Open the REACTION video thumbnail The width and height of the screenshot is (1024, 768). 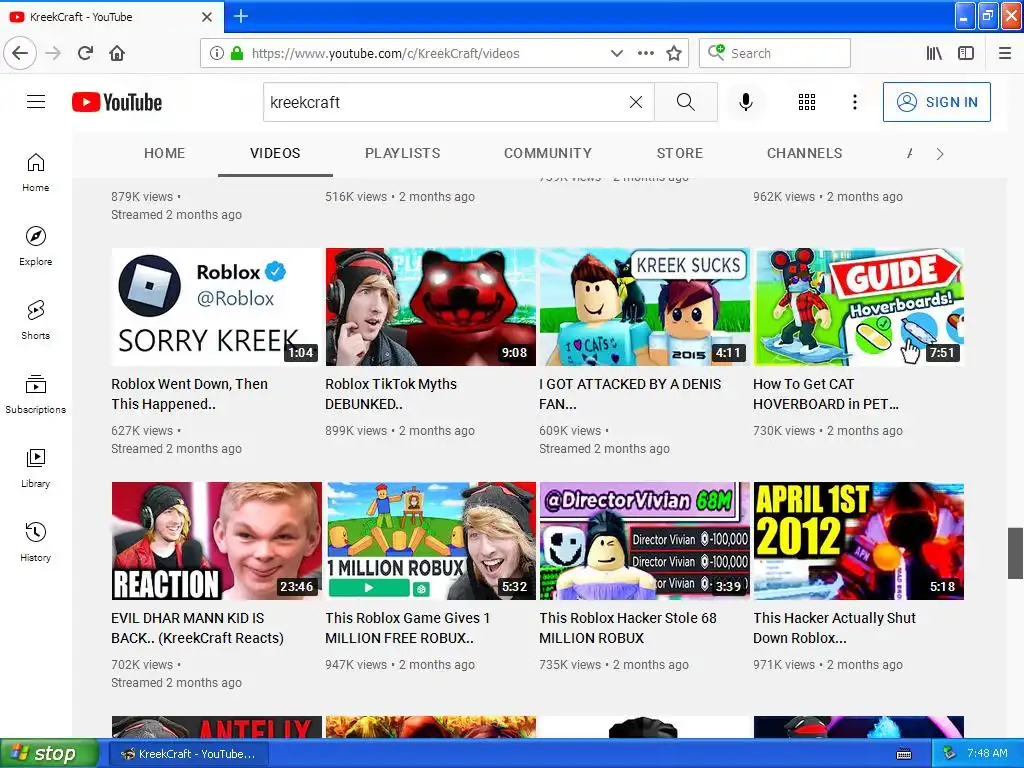[216, 541]
